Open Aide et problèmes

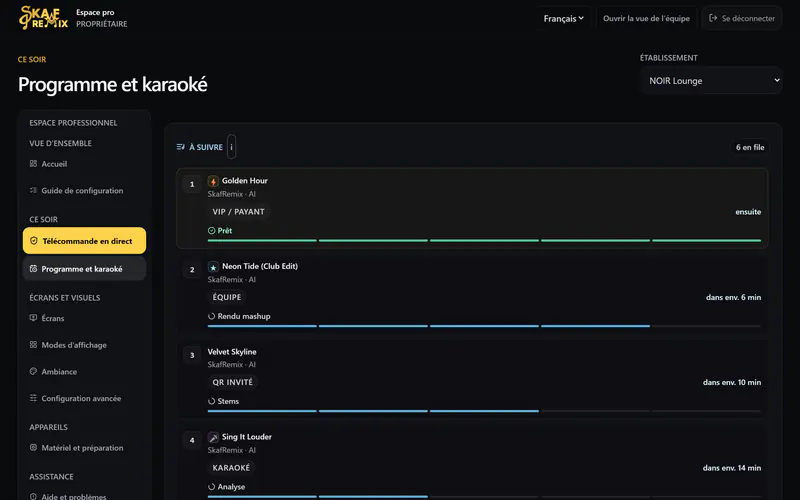point(84,496)
